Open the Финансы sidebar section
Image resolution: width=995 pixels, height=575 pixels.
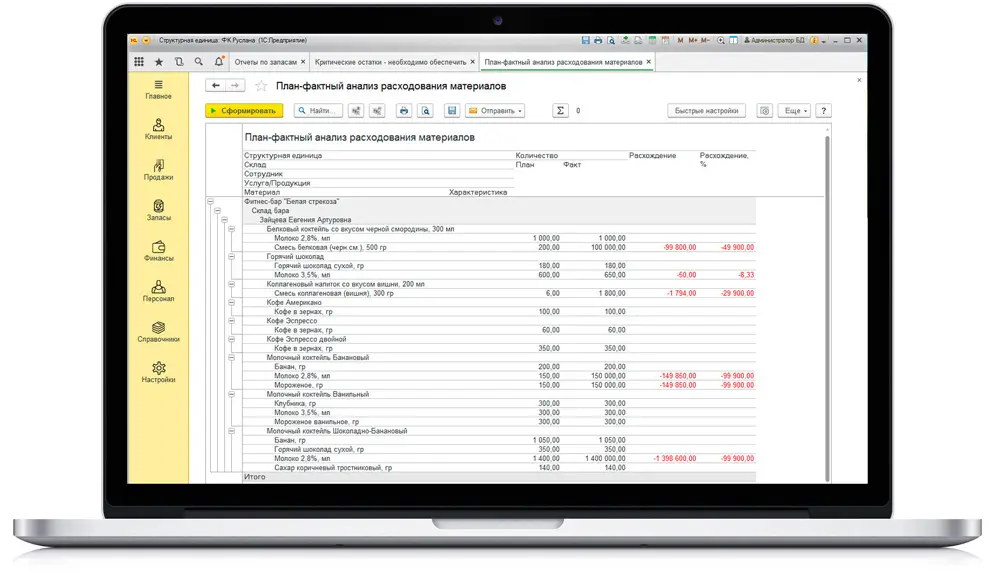pyautogui.click(x=158, y=251)
